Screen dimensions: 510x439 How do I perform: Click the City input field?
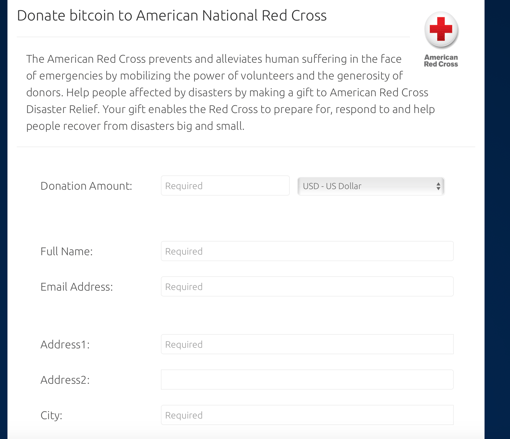(x=307, y=415)
